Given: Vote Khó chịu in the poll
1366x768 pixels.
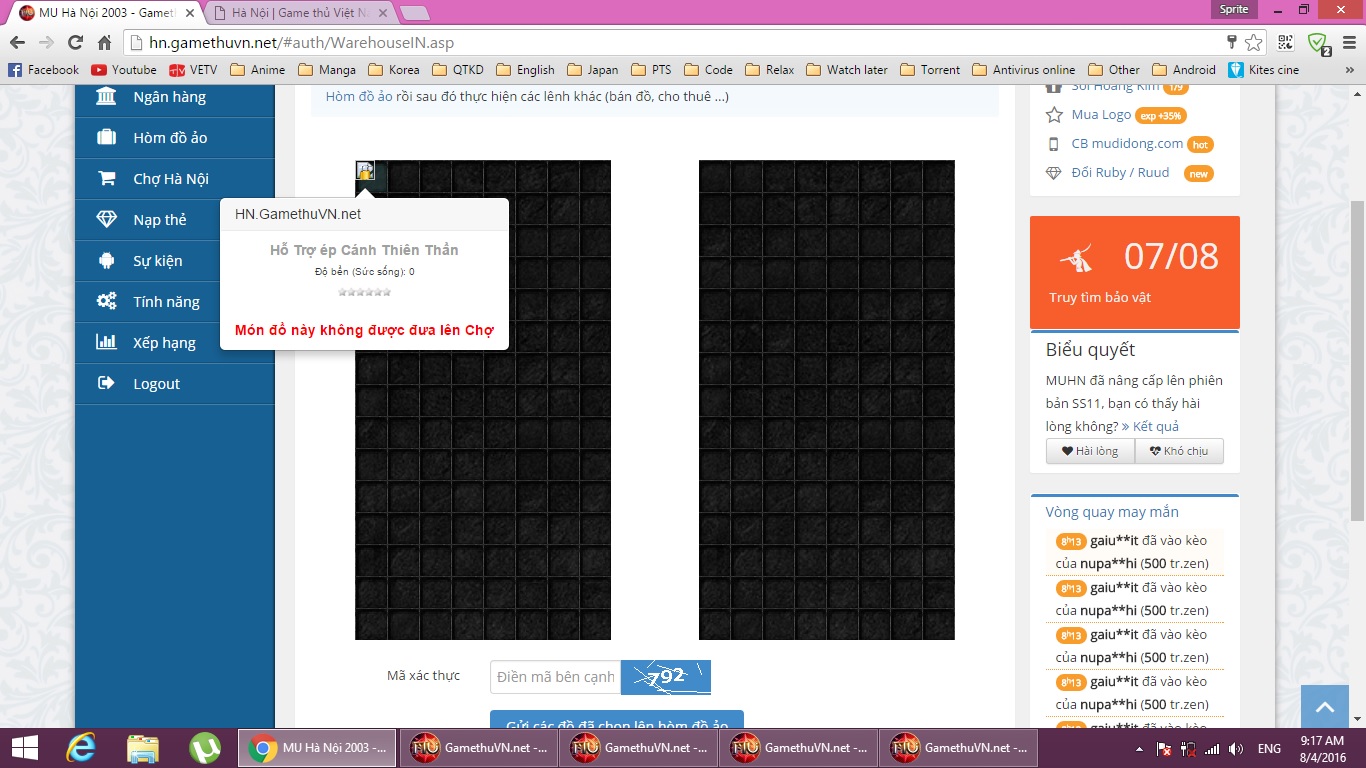Looking at the screenshot, I should (1179, 451).
